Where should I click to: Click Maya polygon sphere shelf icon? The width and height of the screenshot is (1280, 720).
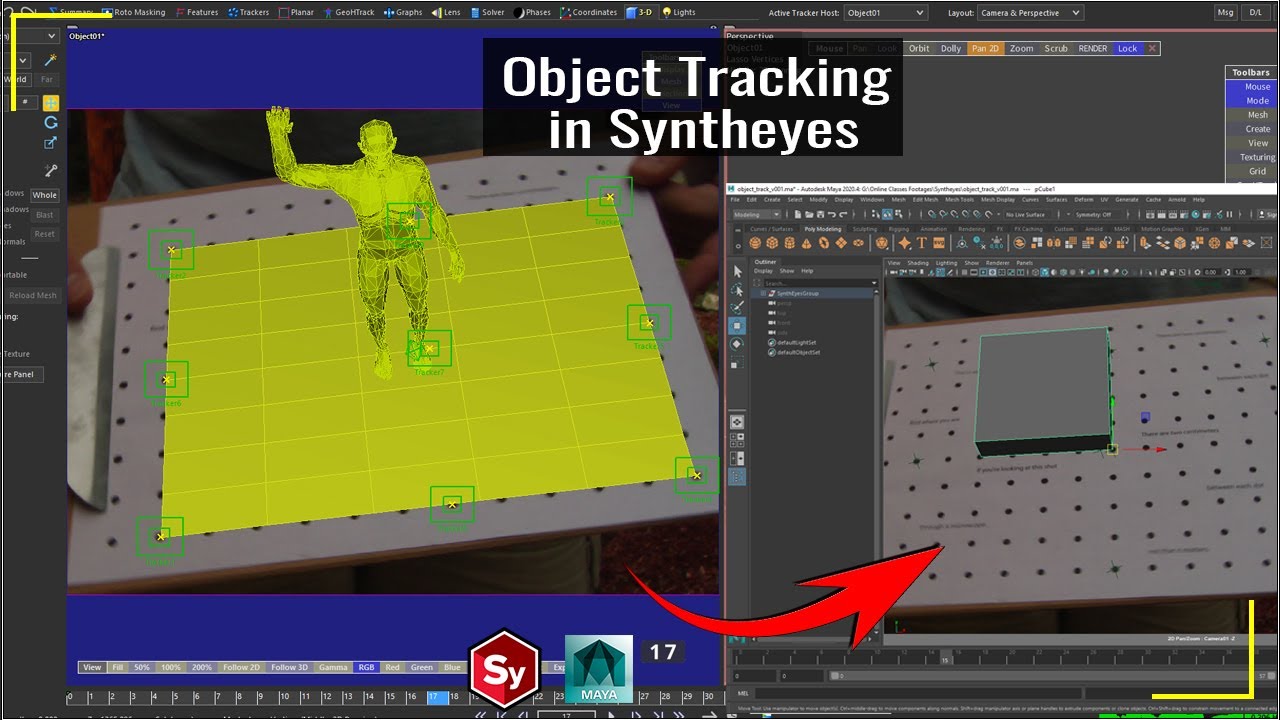tap(756, 243)
